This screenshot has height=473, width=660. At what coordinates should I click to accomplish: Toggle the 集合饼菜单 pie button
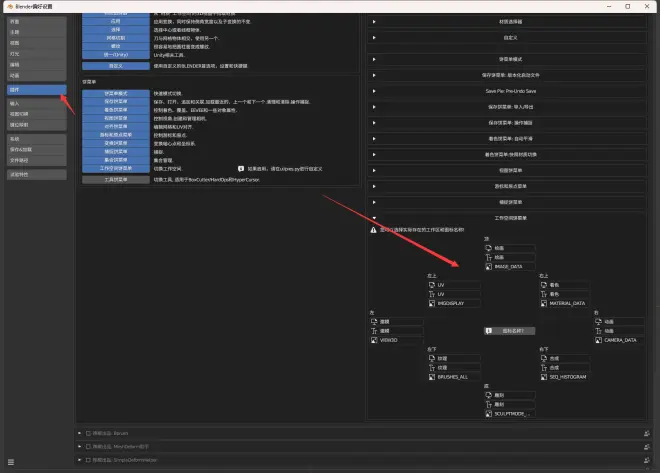(x=116, y=160)
